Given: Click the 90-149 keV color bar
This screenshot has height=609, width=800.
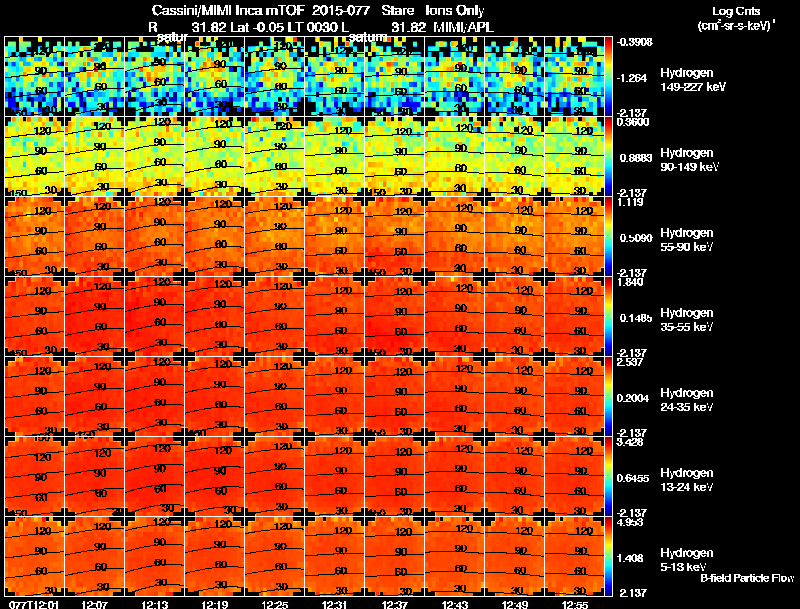Looking at the screenshot, I should pos(609,157).
